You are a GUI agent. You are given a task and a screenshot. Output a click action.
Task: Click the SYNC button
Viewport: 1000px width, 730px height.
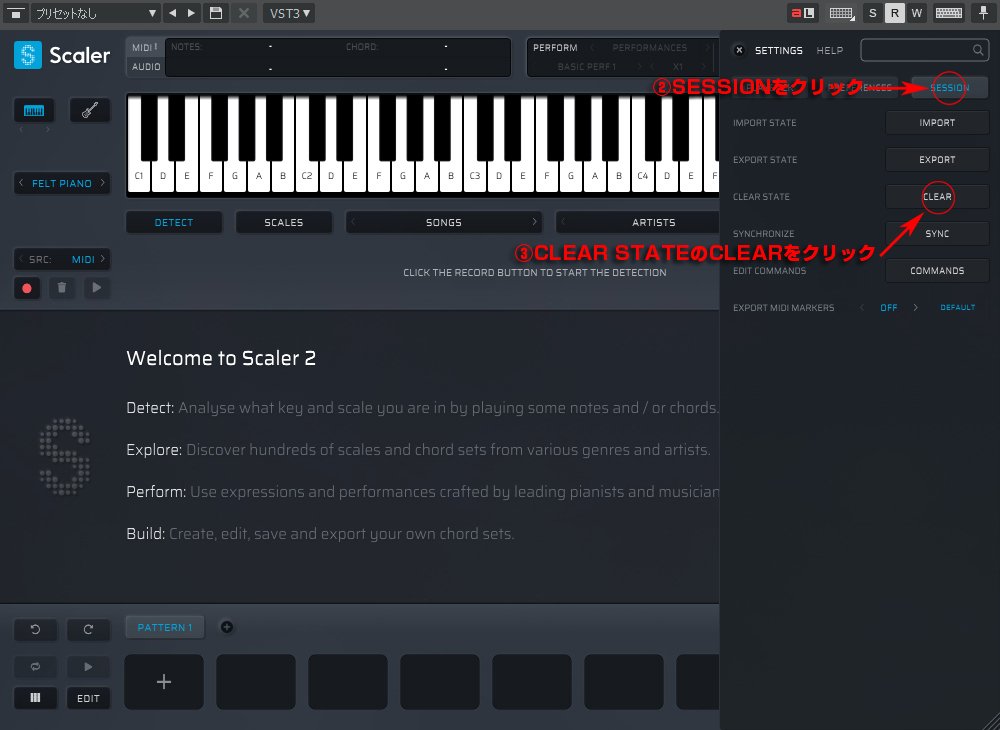937,233
